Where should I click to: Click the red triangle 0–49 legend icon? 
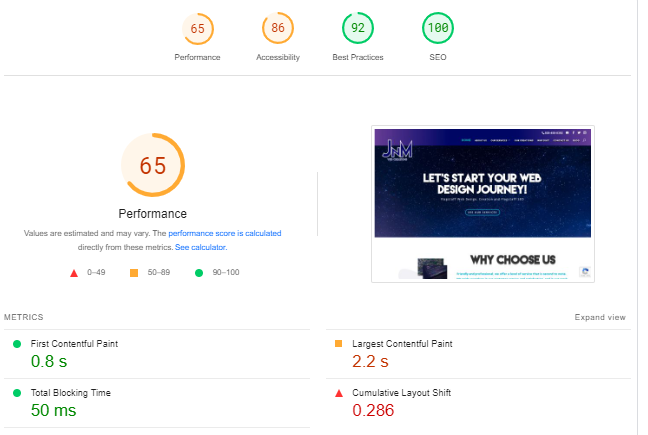click(74, 272)
